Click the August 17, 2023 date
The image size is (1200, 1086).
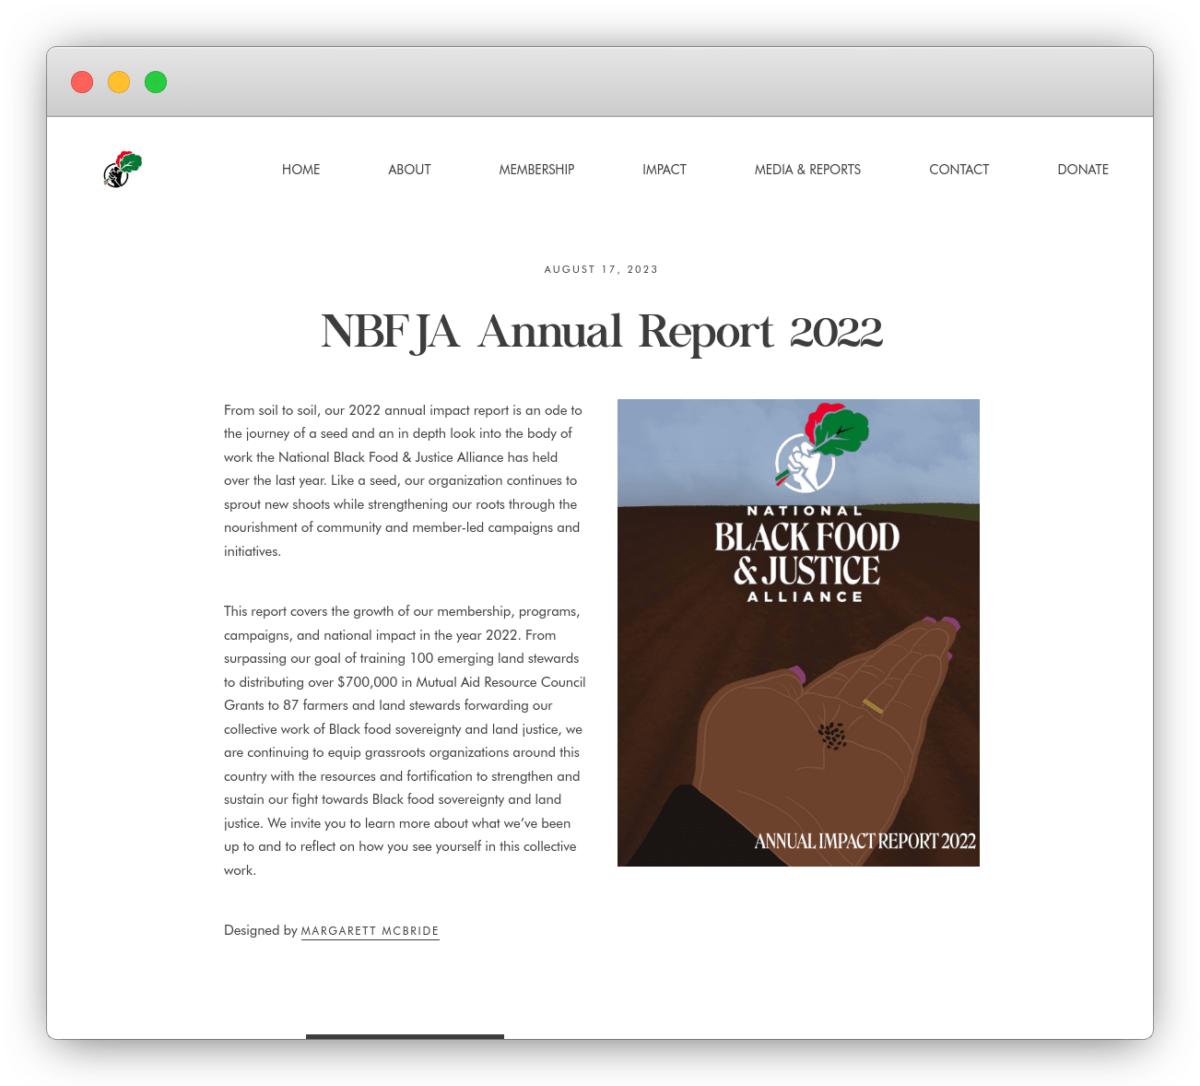click(601, 269)
